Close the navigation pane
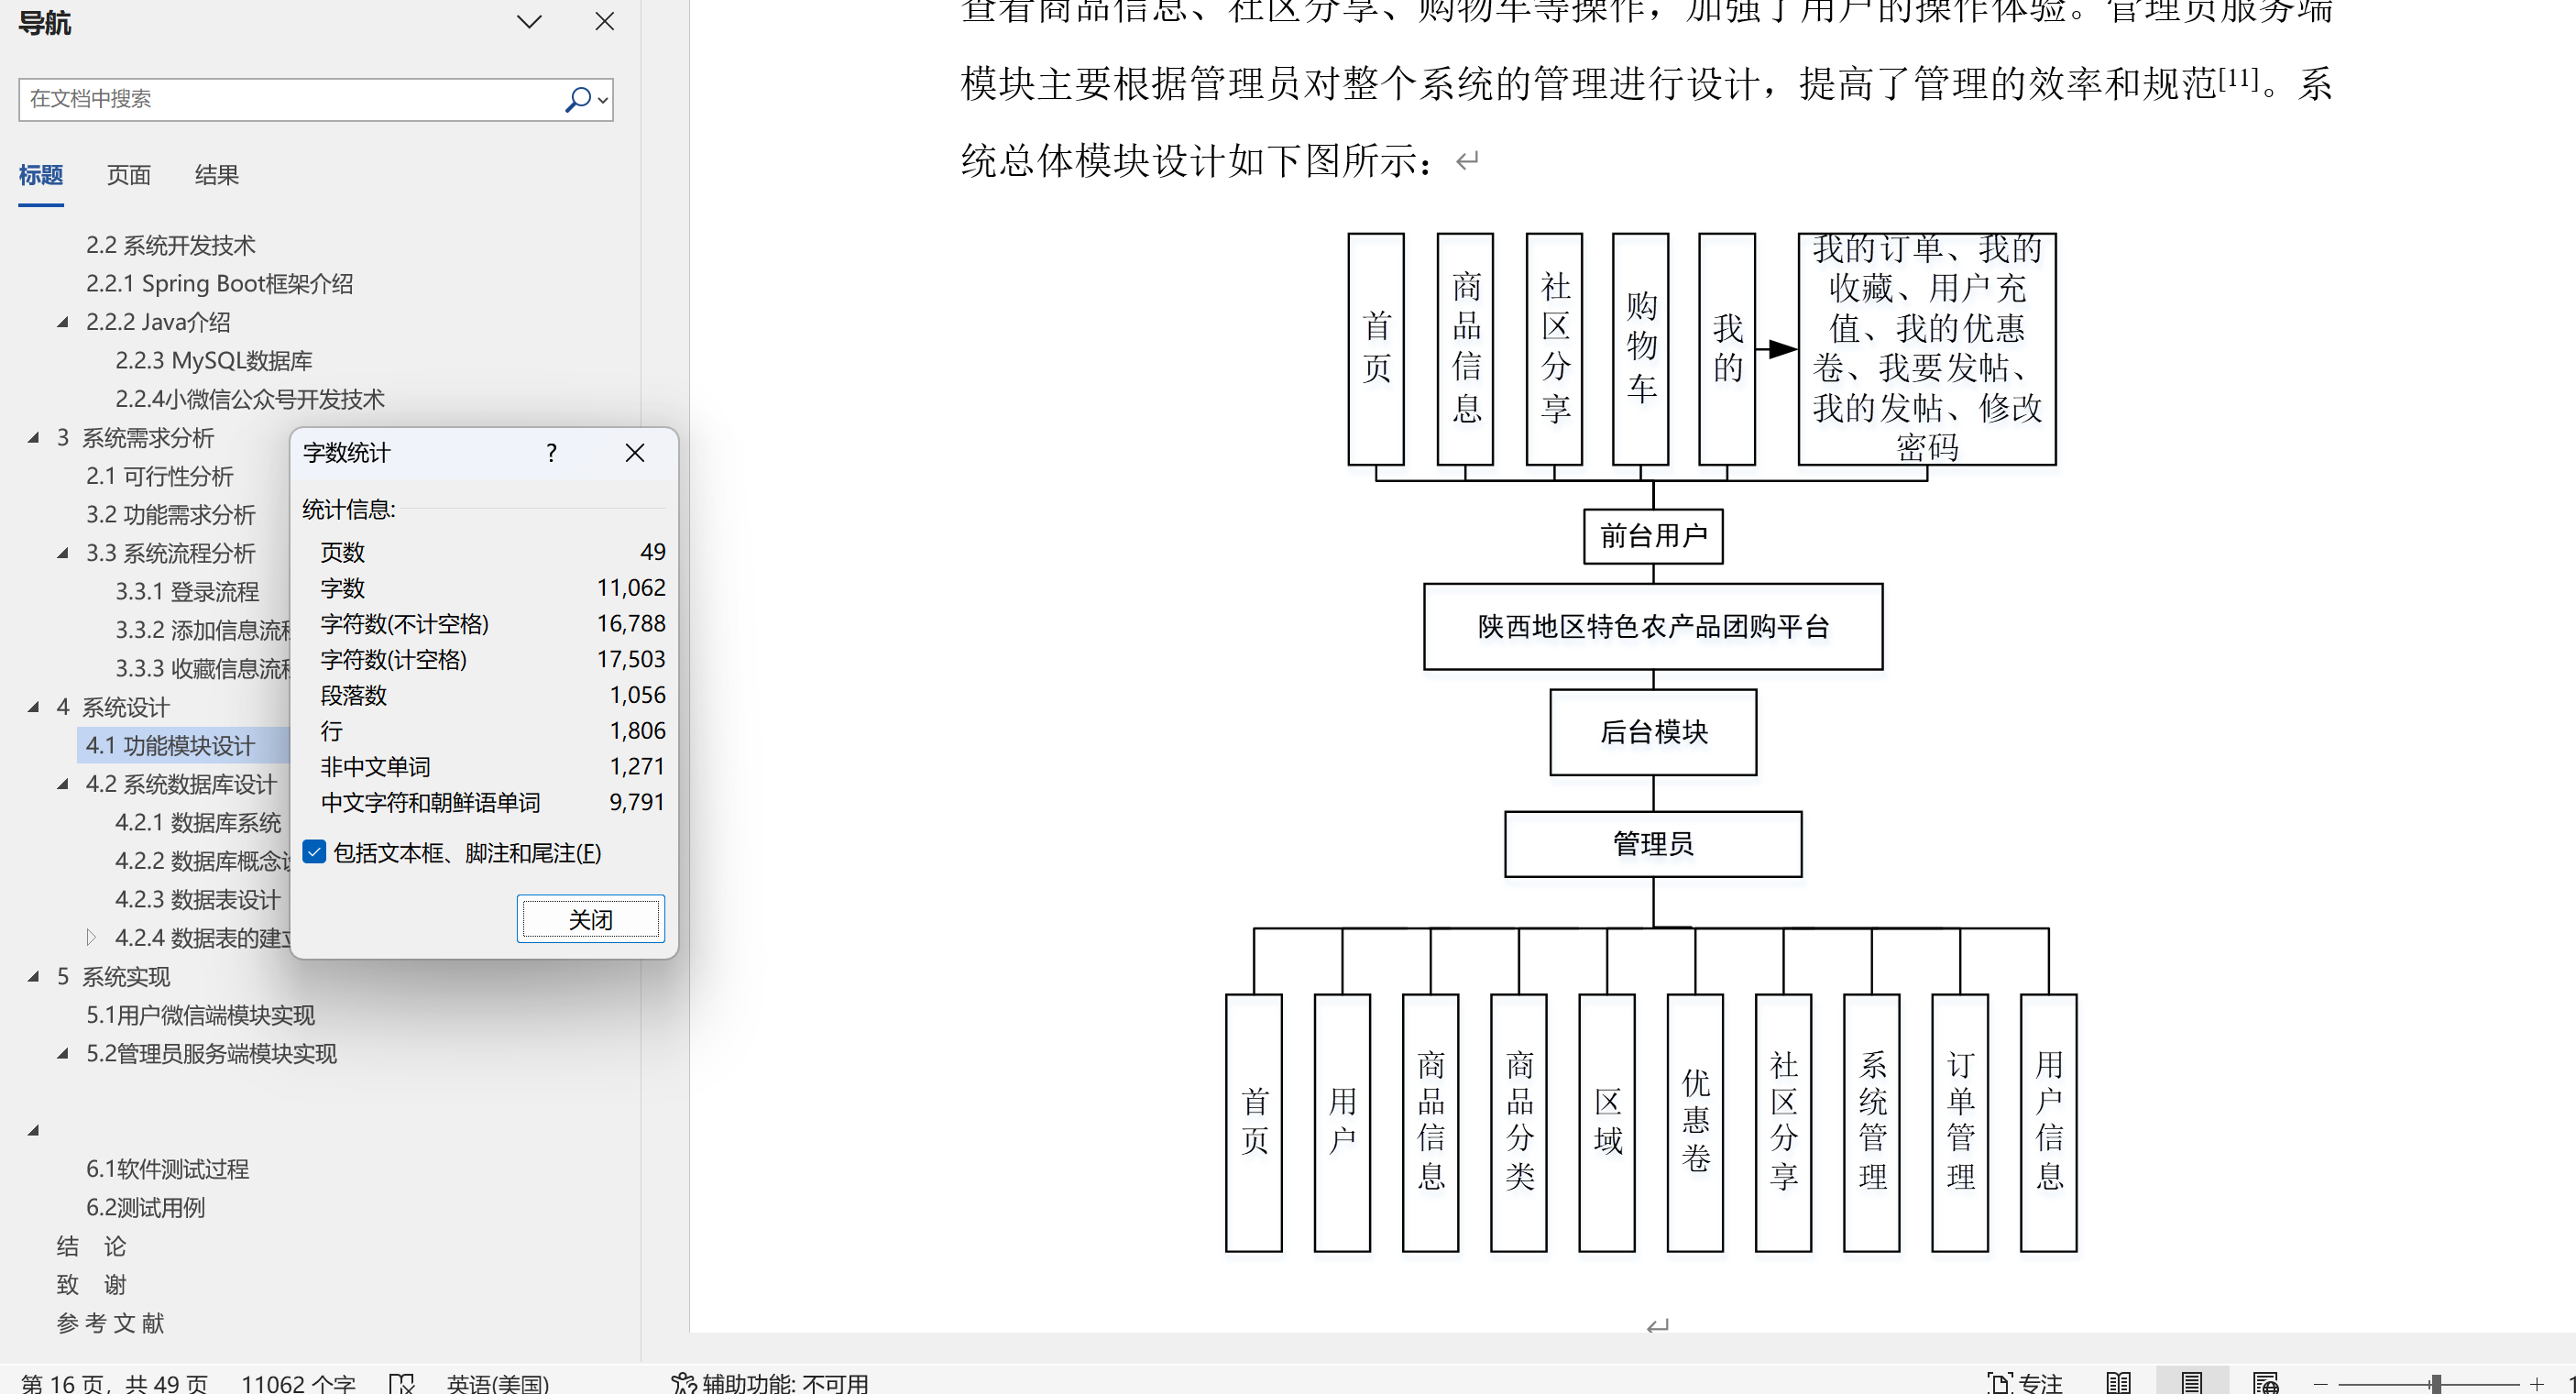The height and width of the screenshot is (1394, 2576). pos(605,22)
